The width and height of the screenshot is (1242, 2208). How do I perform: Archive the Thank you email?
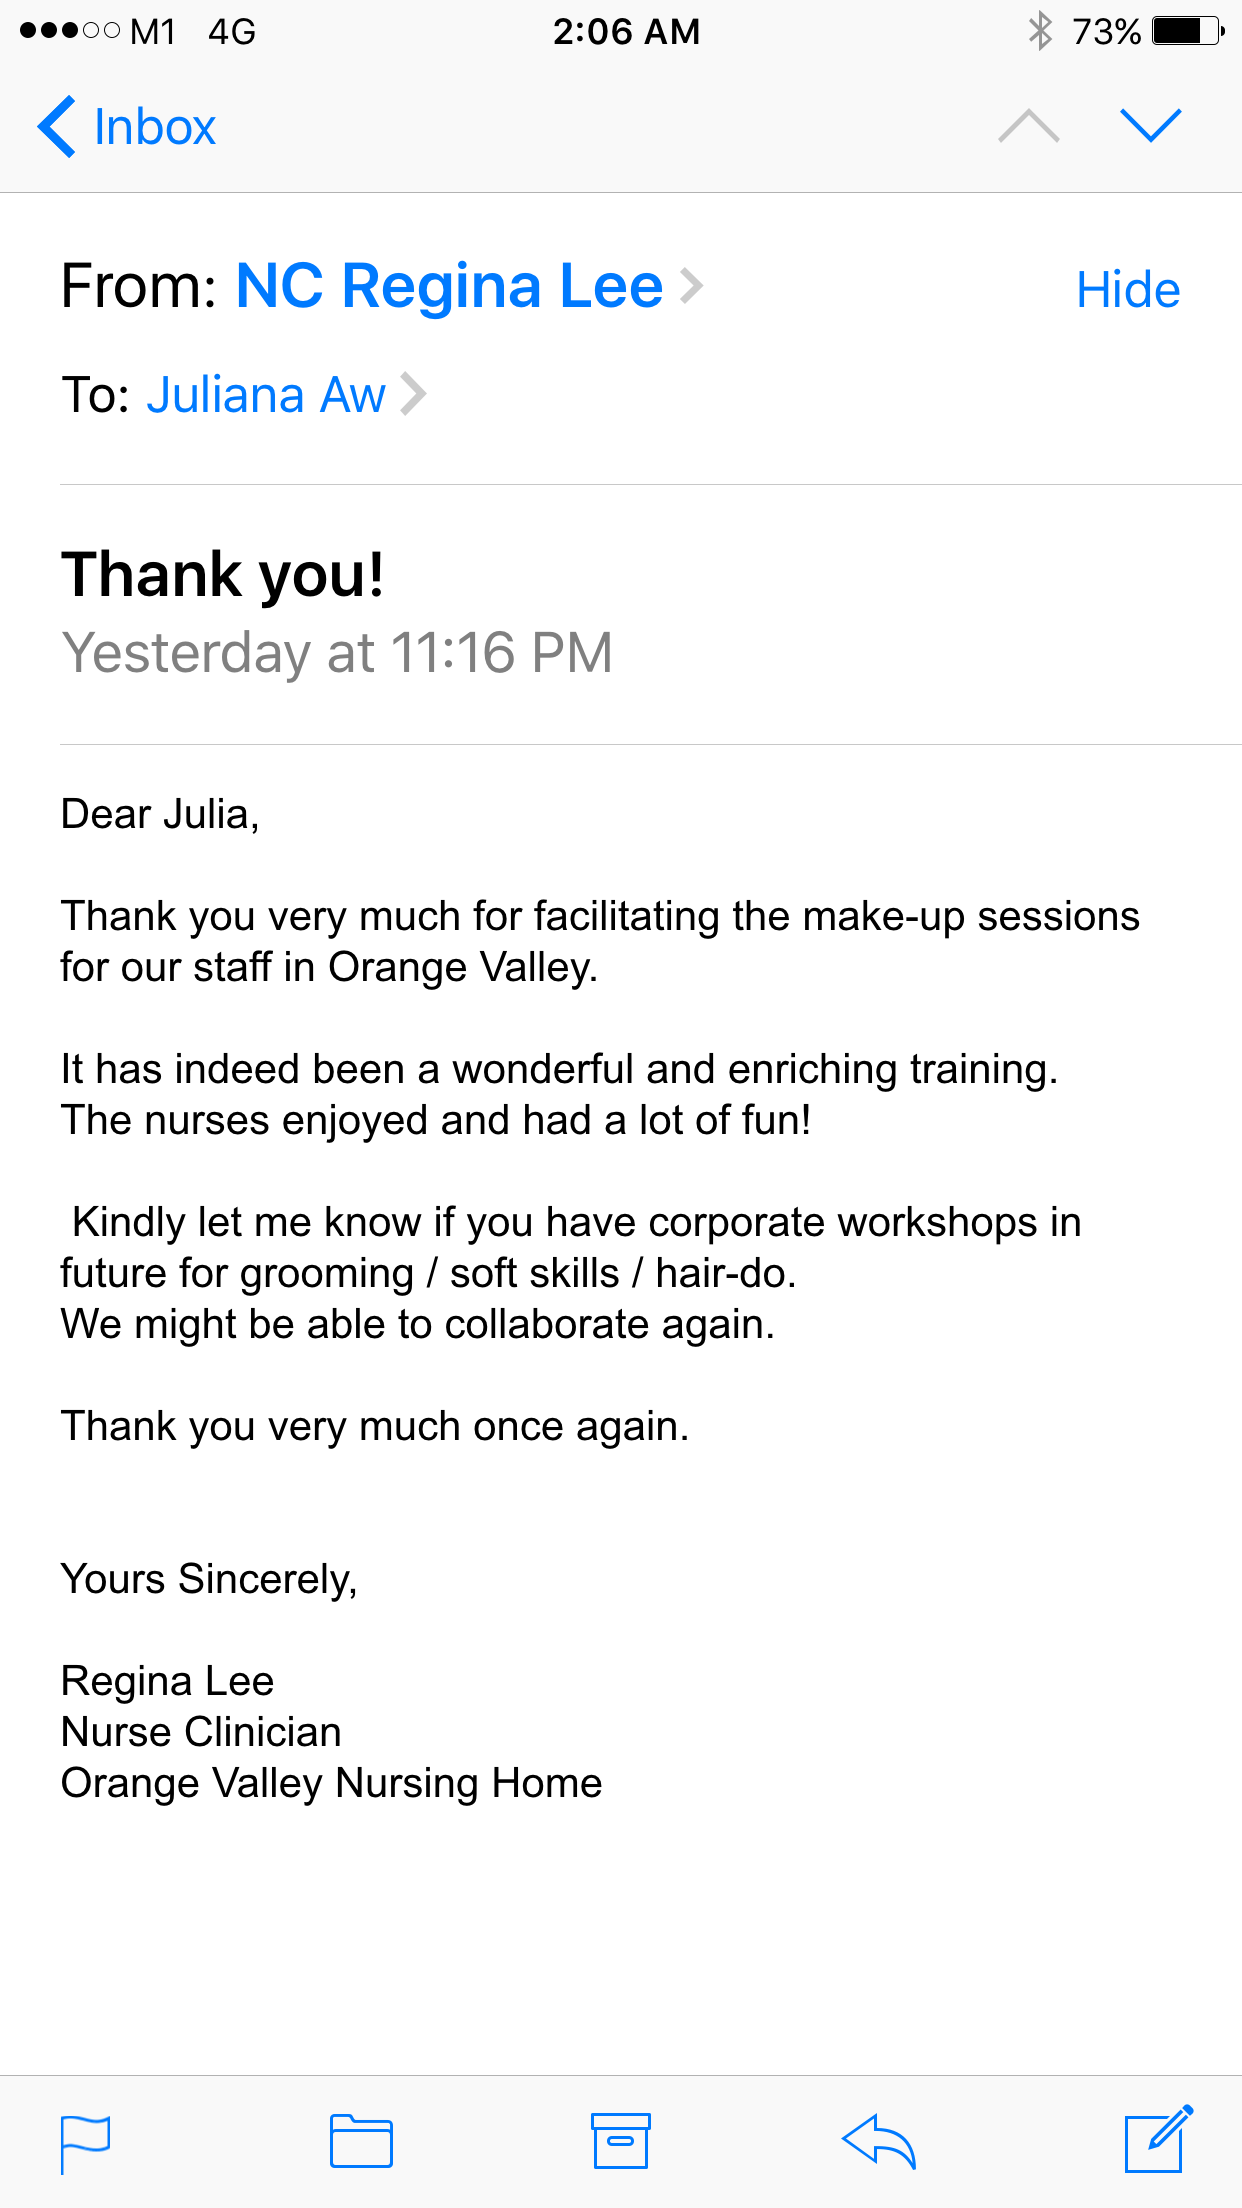621,2142
